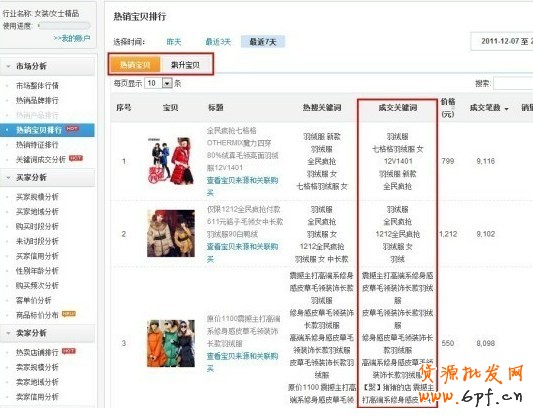Select 最近3天 time range
The height and width of the screenshot is (418, 533).
click(218, 42)
